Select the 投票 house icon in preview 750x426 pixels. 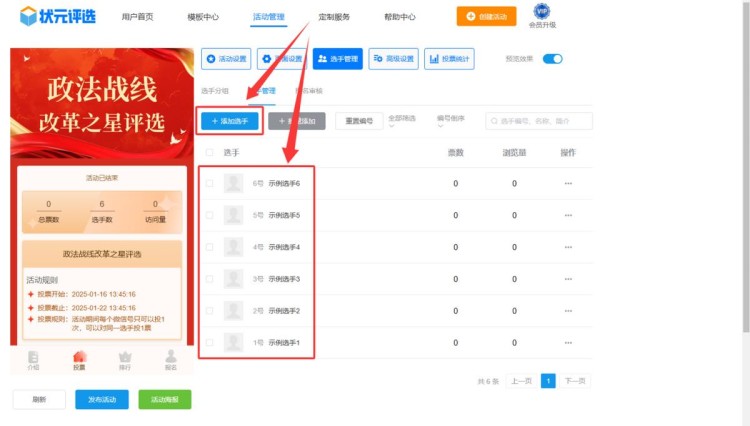pos(79,357)
